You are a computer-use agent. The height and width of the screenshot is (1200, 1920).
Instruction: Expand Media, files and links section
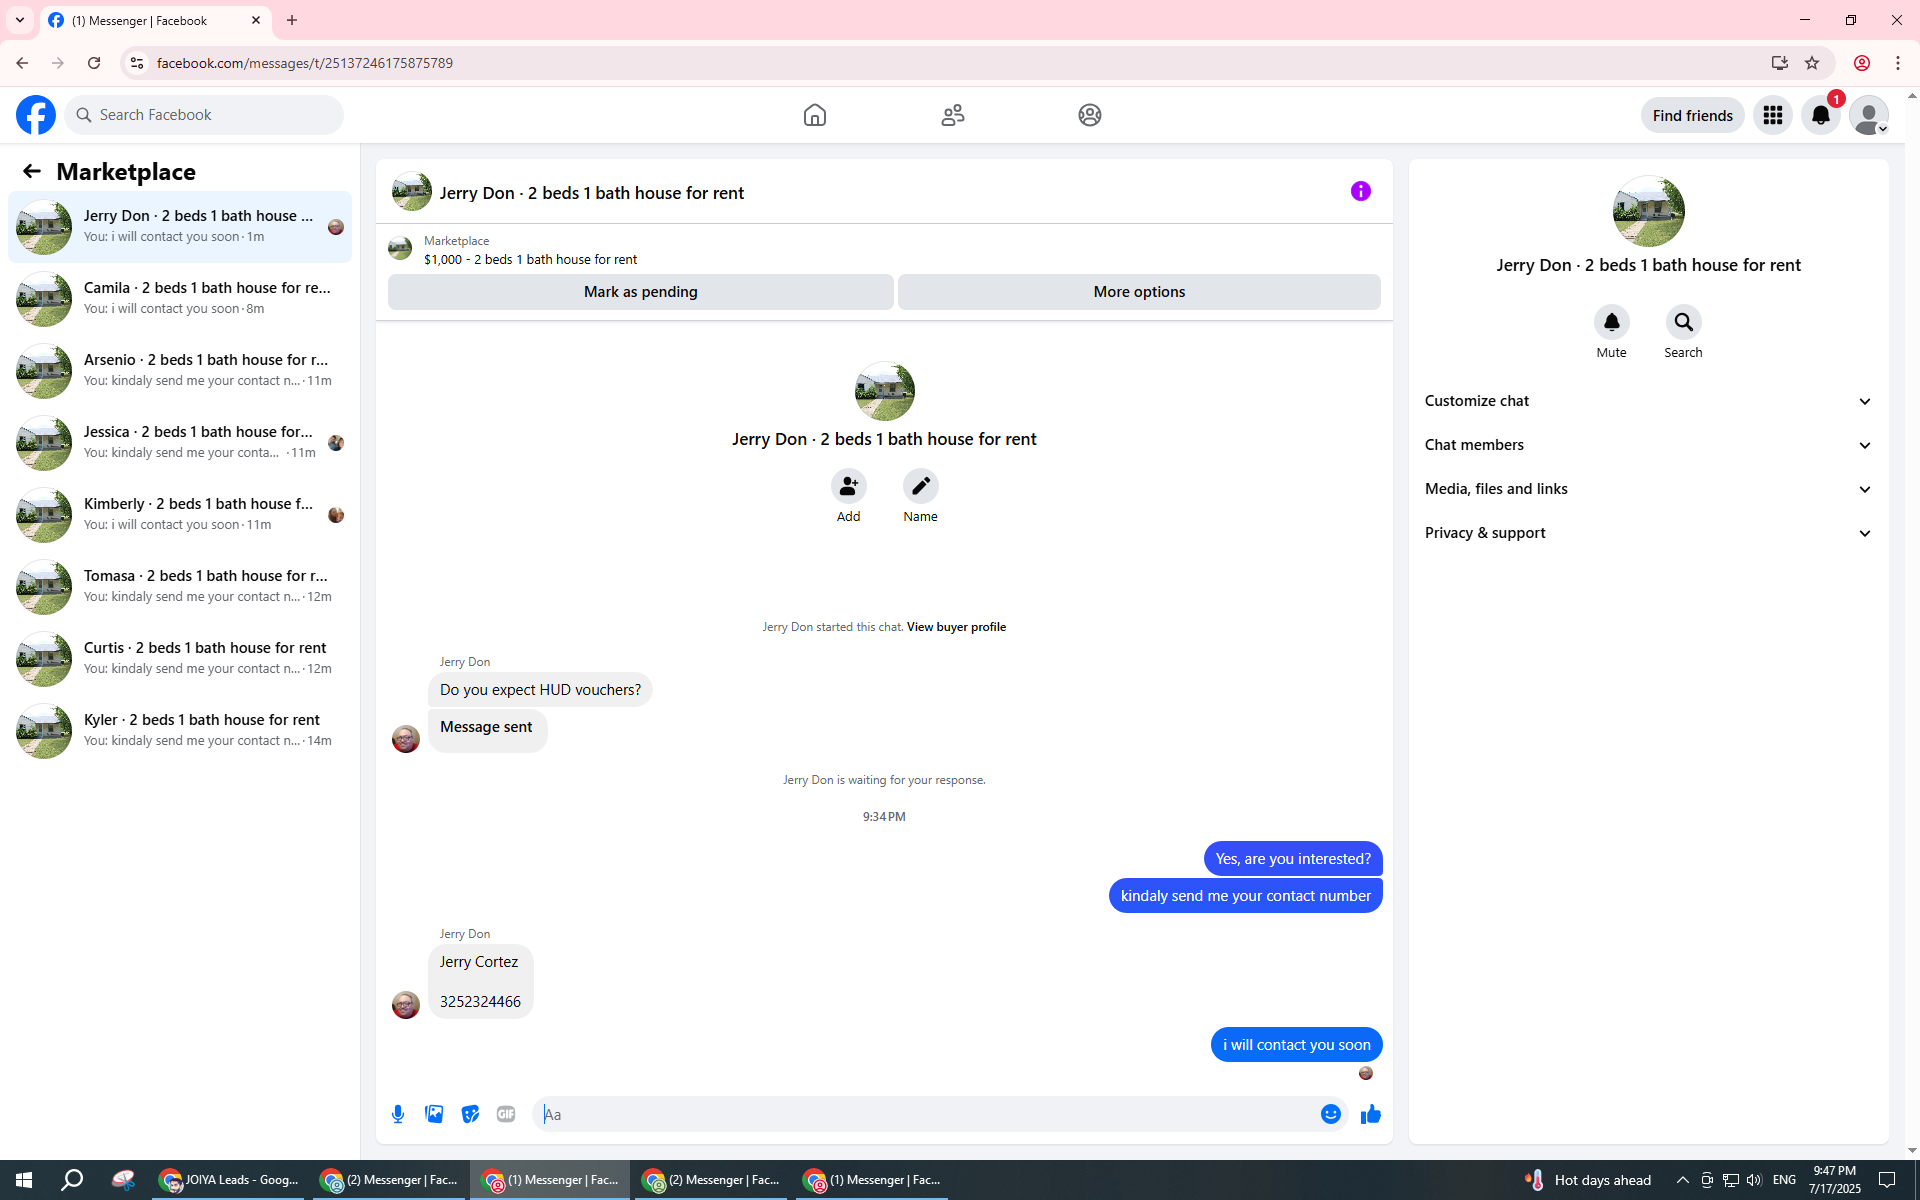[1648, 489]
